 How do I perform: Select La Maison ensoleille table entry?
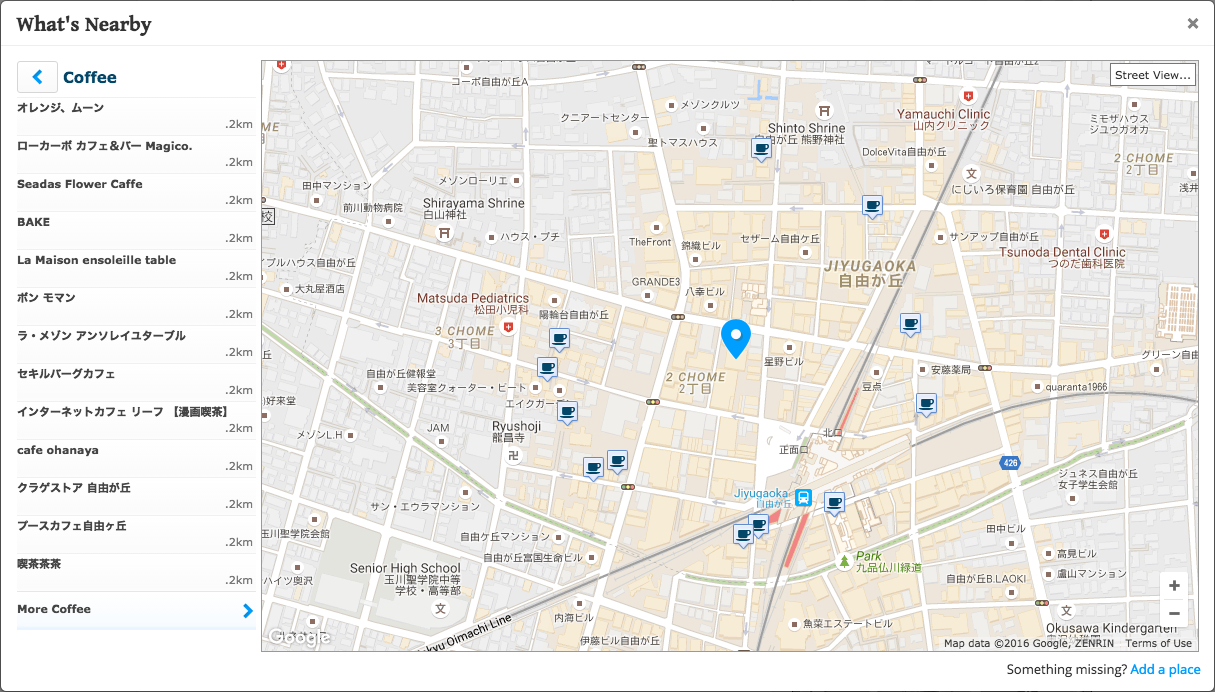coord(96,260)
